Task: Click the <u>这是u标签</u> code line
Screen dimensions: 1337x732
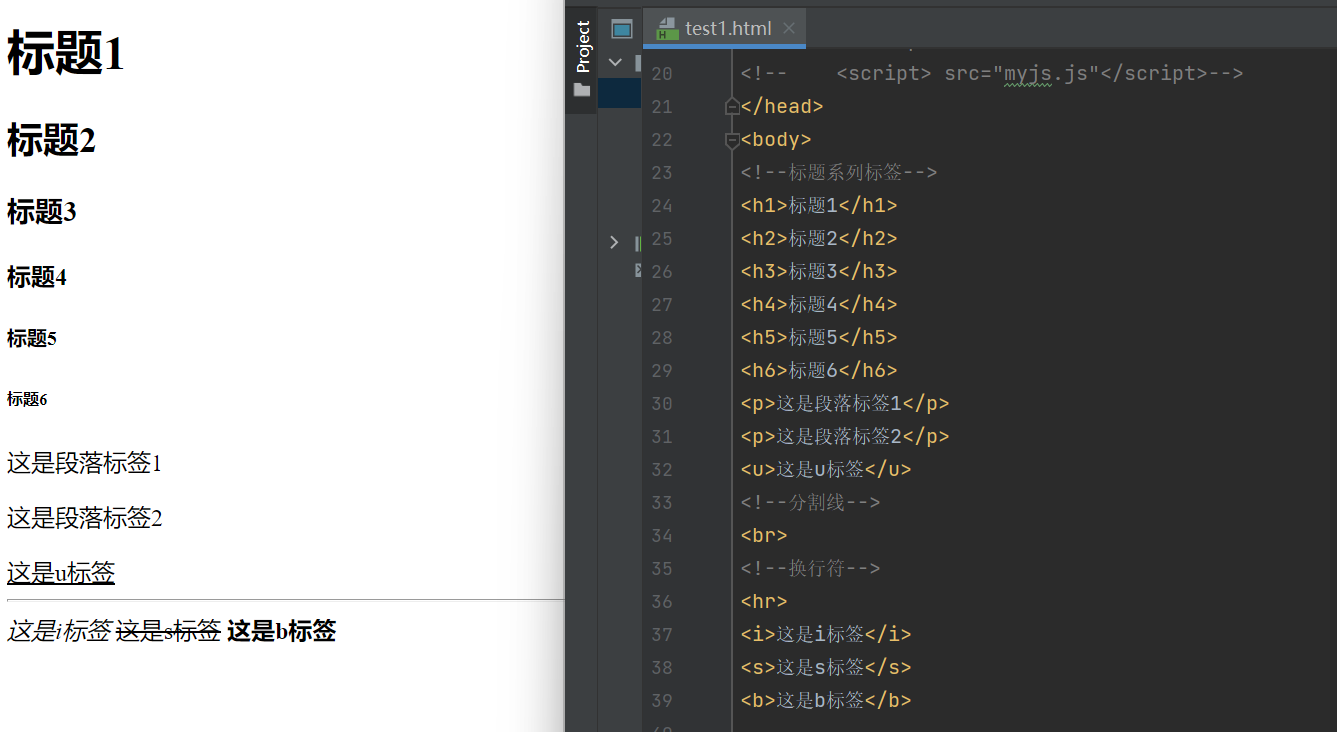Action: pos(826,470)
